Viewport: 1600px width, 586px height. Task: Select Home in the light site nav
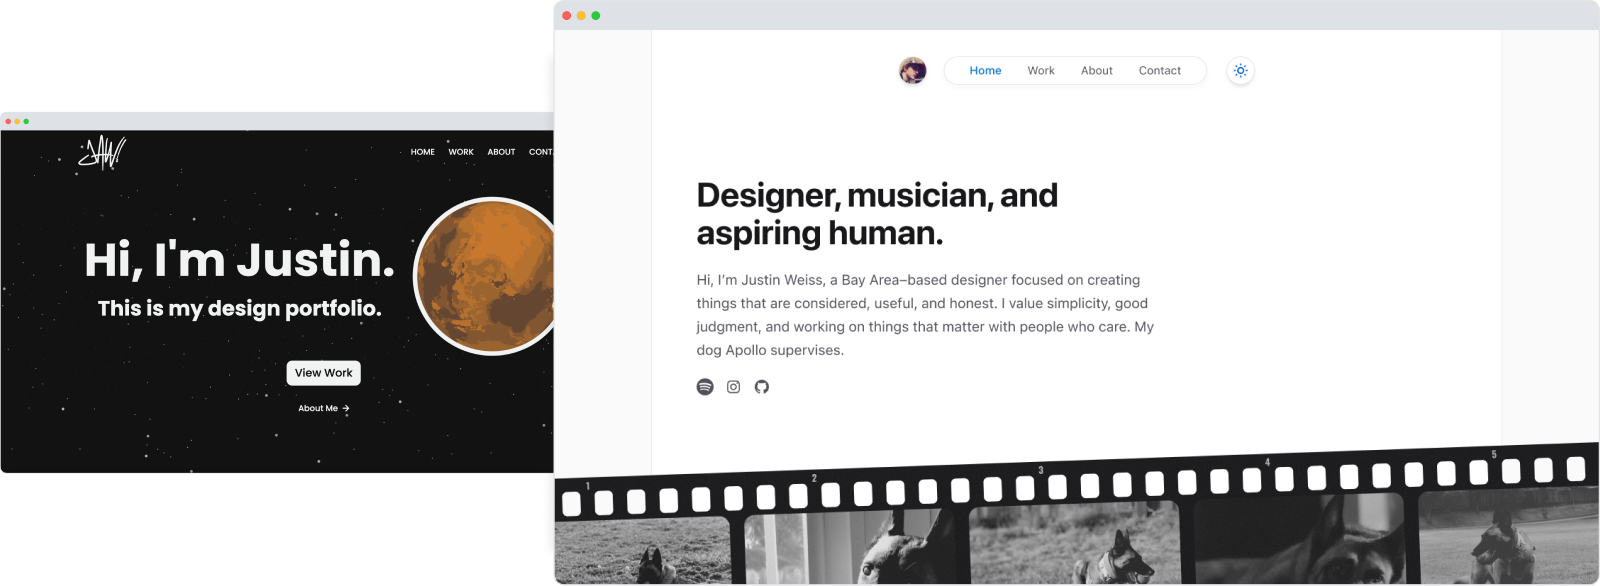985,71
